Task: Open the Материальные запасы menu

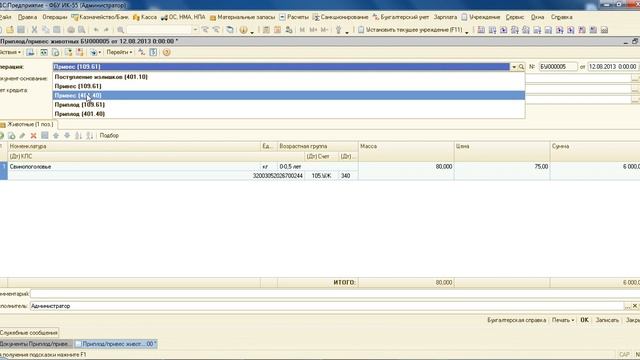Action: 242,17
